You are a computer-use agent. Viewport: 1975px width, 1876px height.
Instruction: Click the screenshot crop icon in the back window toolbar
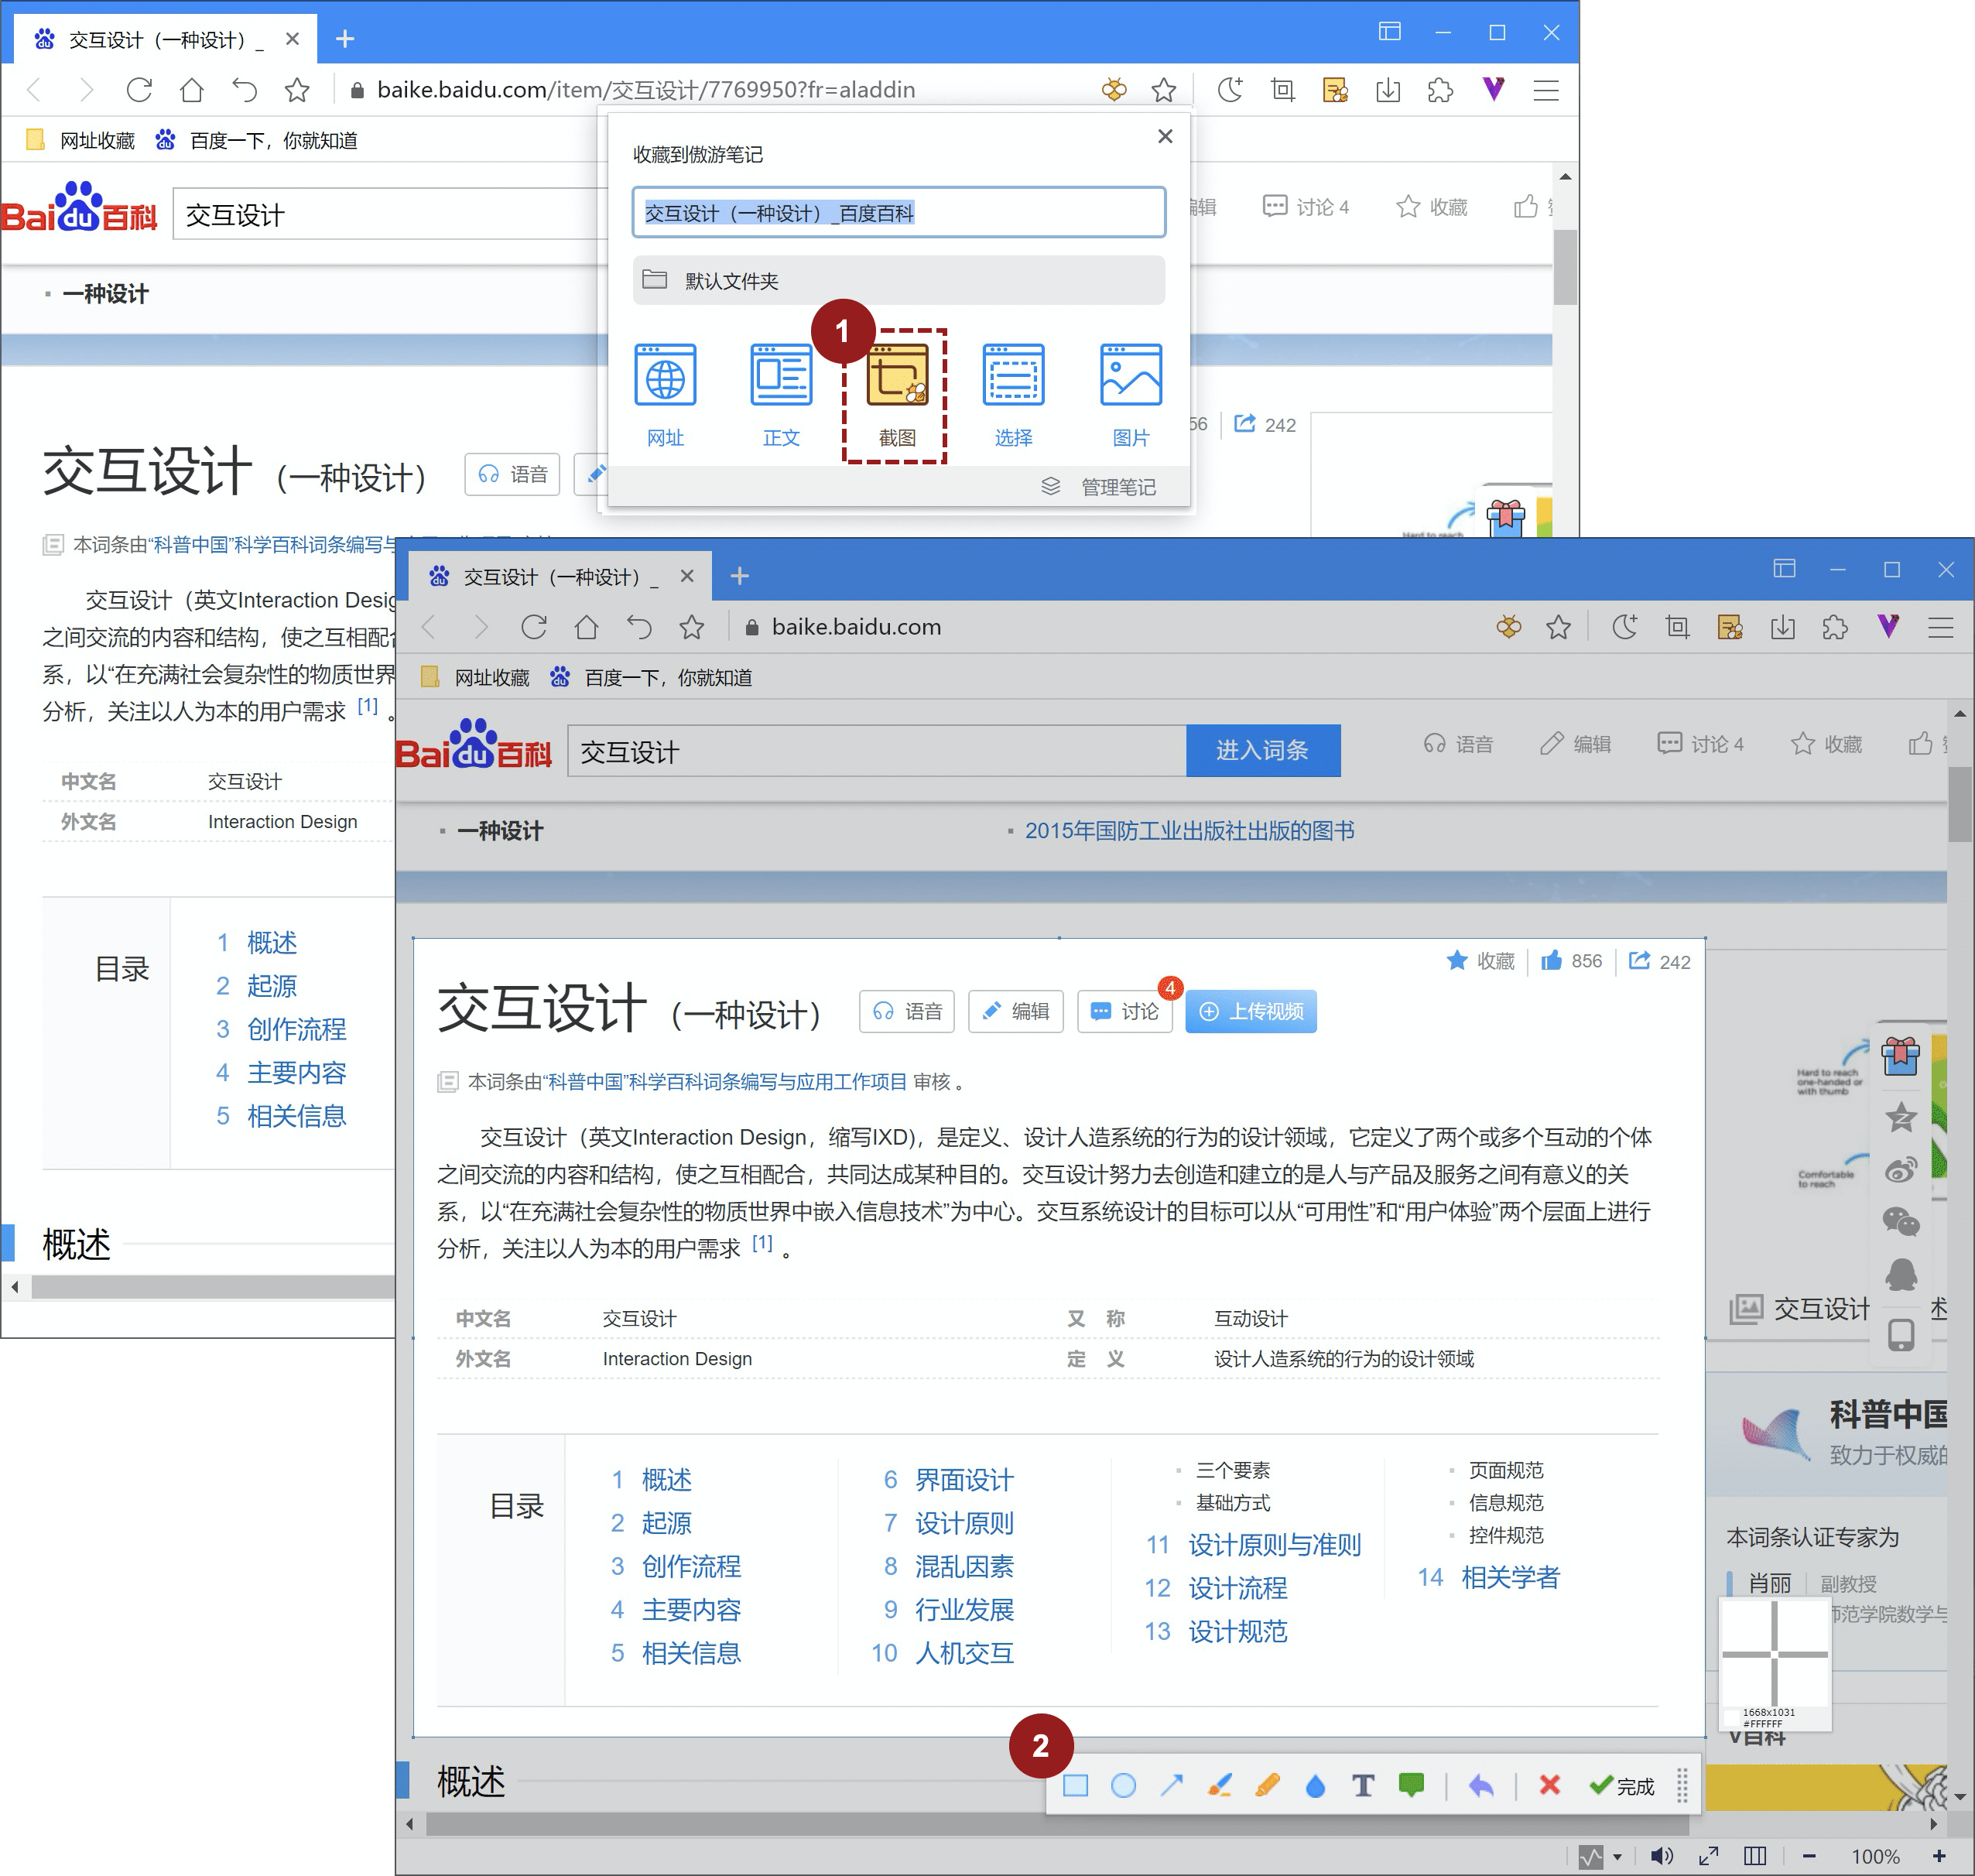(x=1282, y=90)
